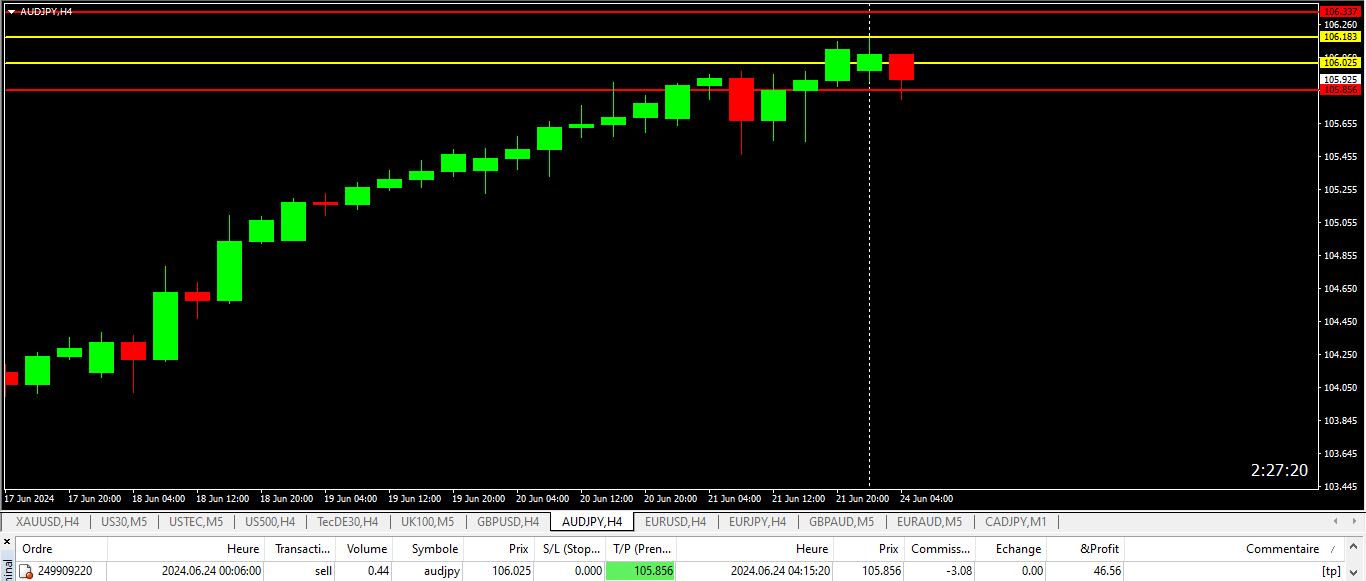This screenshot has height=581, width=1366.
Task: Sort by the &Profit column header
Action: coord(1086,549)
